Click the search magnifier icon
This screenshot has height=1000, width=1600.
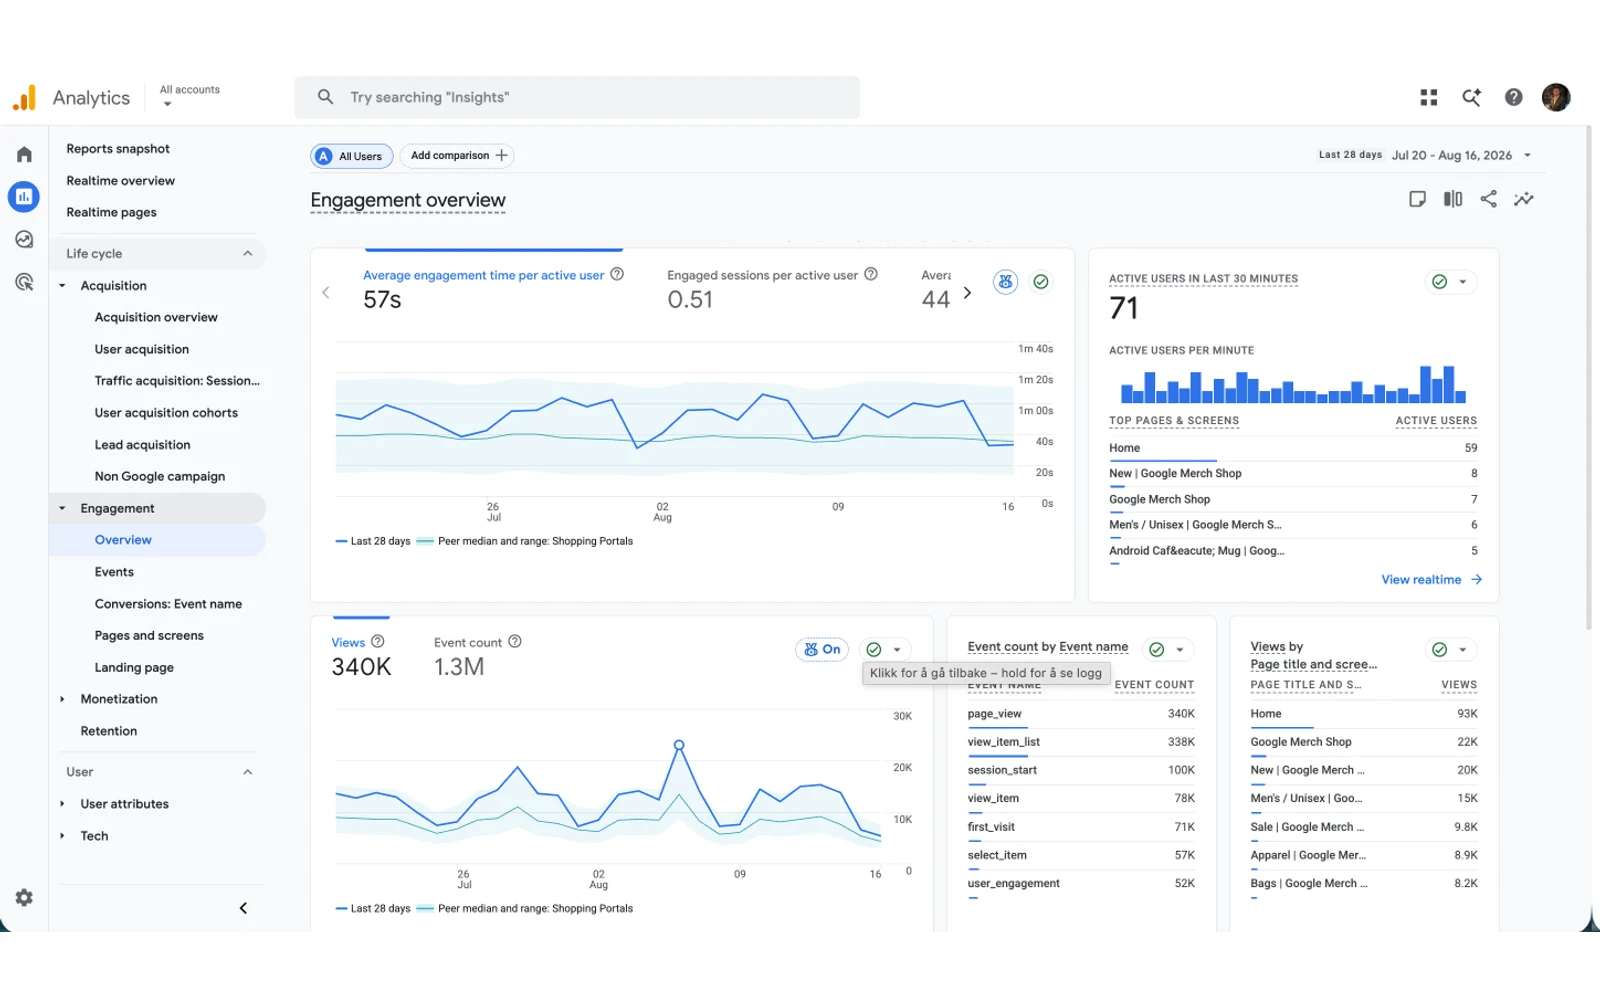pos(325,97)
